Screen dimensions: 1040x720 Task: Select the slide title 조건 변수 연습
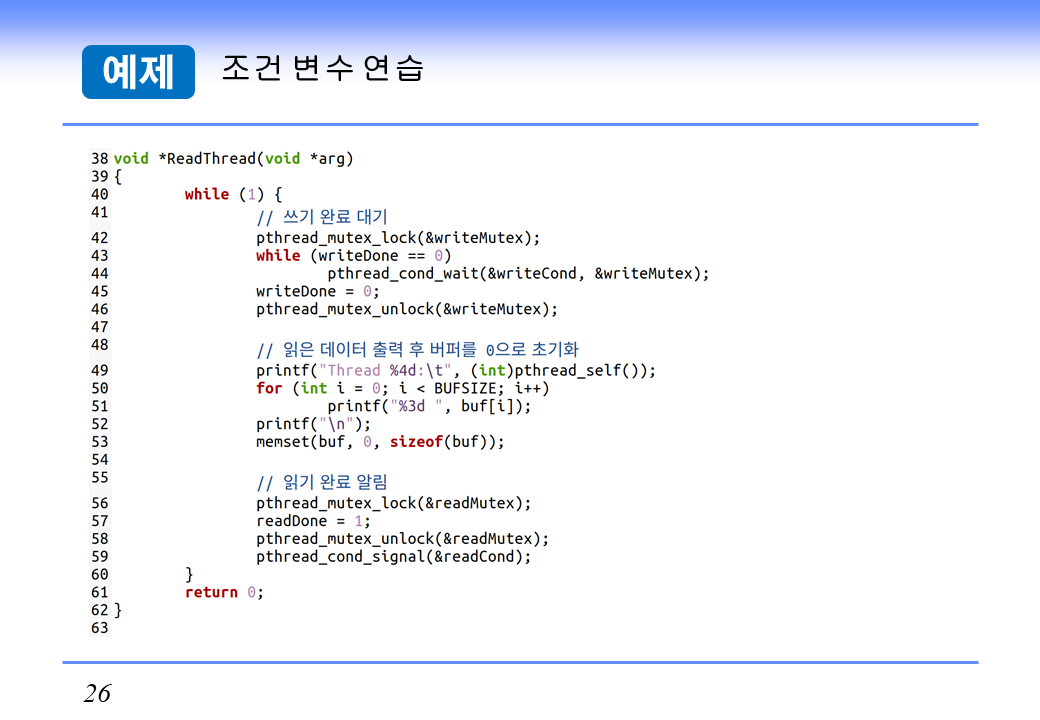pyautogui.click(x=322, y=68)
